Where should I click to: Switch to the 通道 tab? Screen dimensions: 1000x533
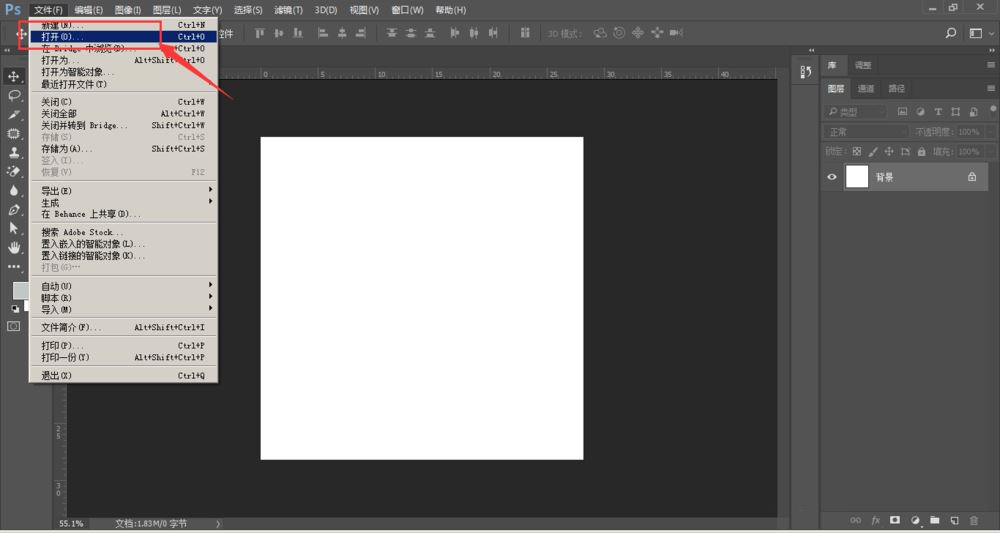(865, 89)
